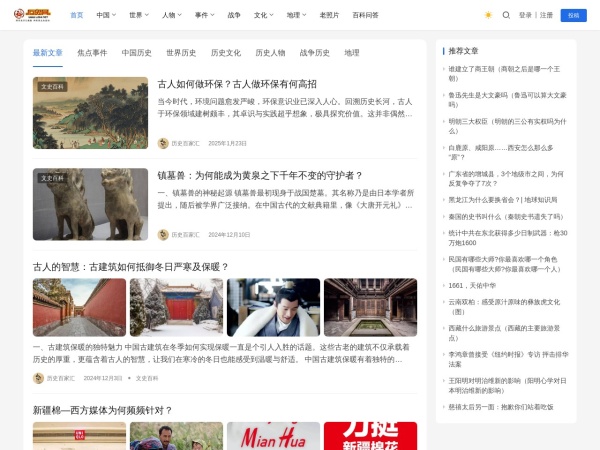
Task: Click author name 历史百家汇 dated 2024年12月10日
Action: 186,235
